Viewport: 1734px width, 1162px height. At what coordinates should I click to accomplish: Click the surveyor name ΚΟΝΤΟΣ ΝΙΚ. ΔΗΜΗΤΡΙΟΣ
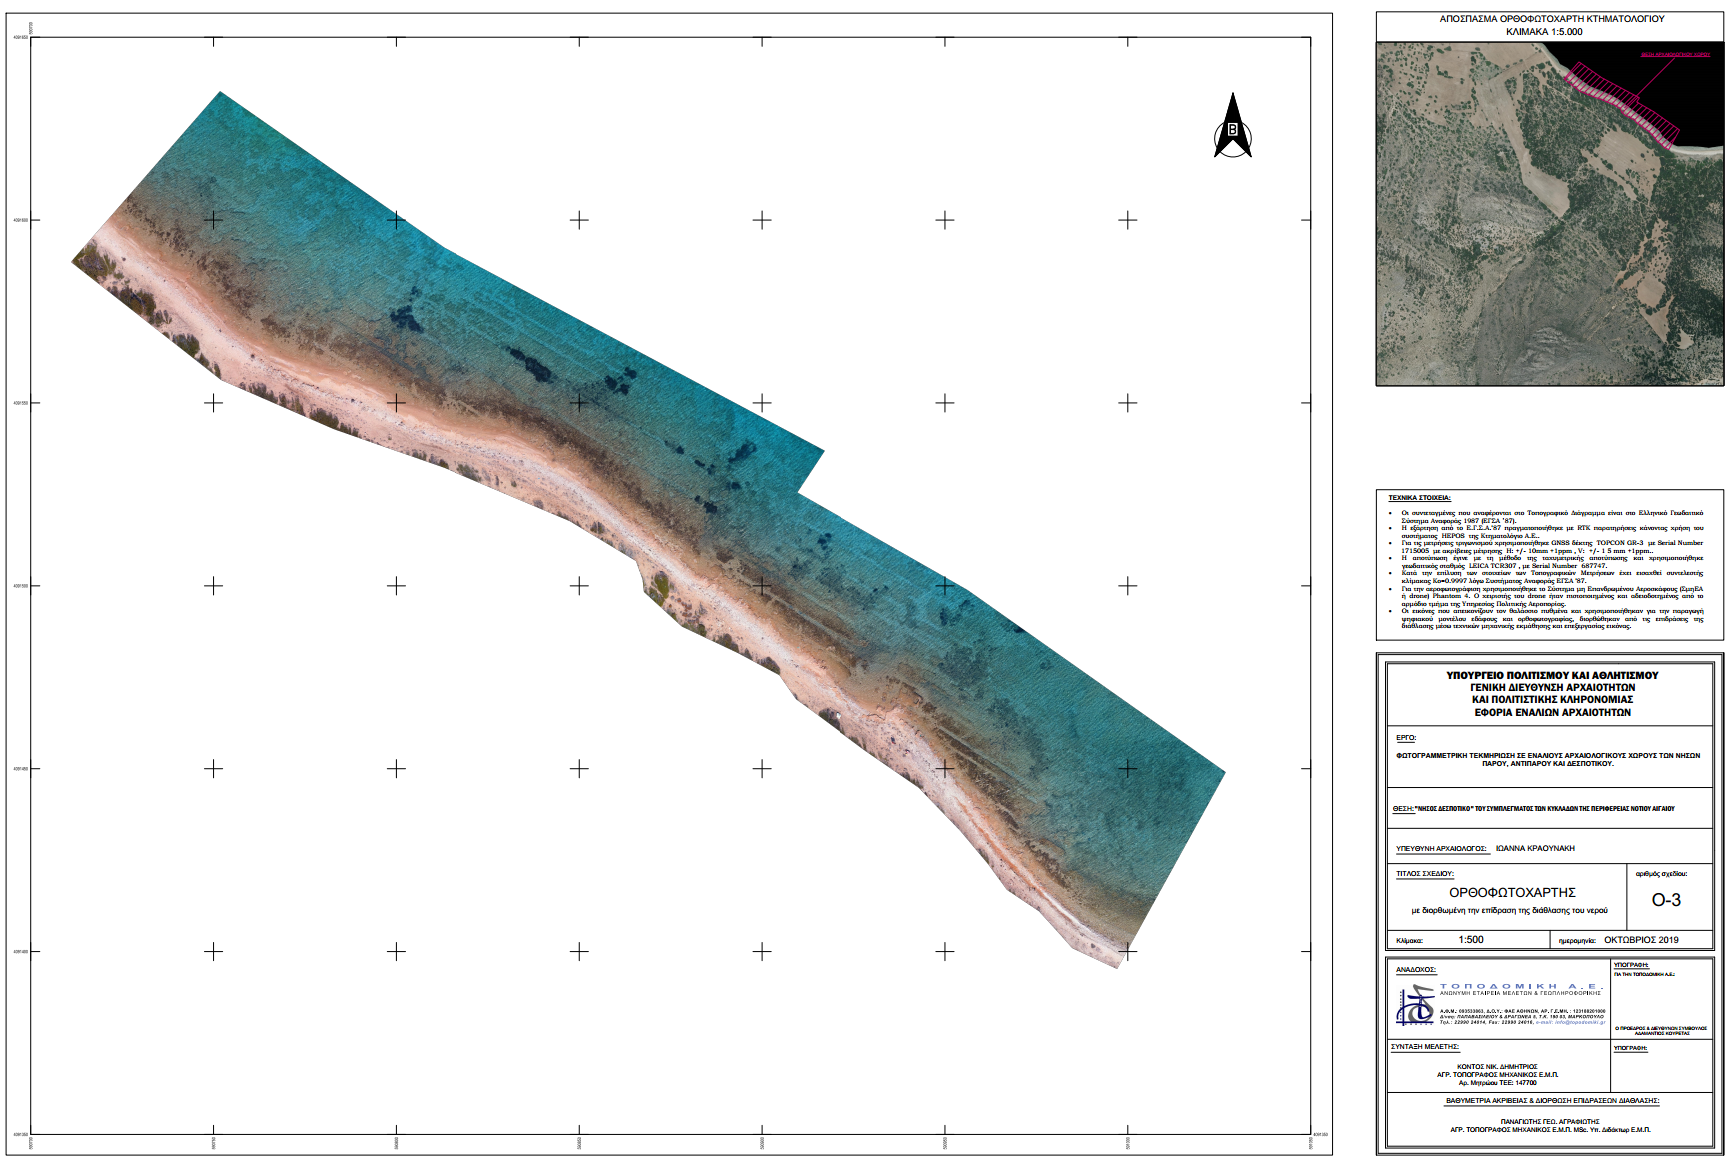pos(1497,1067)
